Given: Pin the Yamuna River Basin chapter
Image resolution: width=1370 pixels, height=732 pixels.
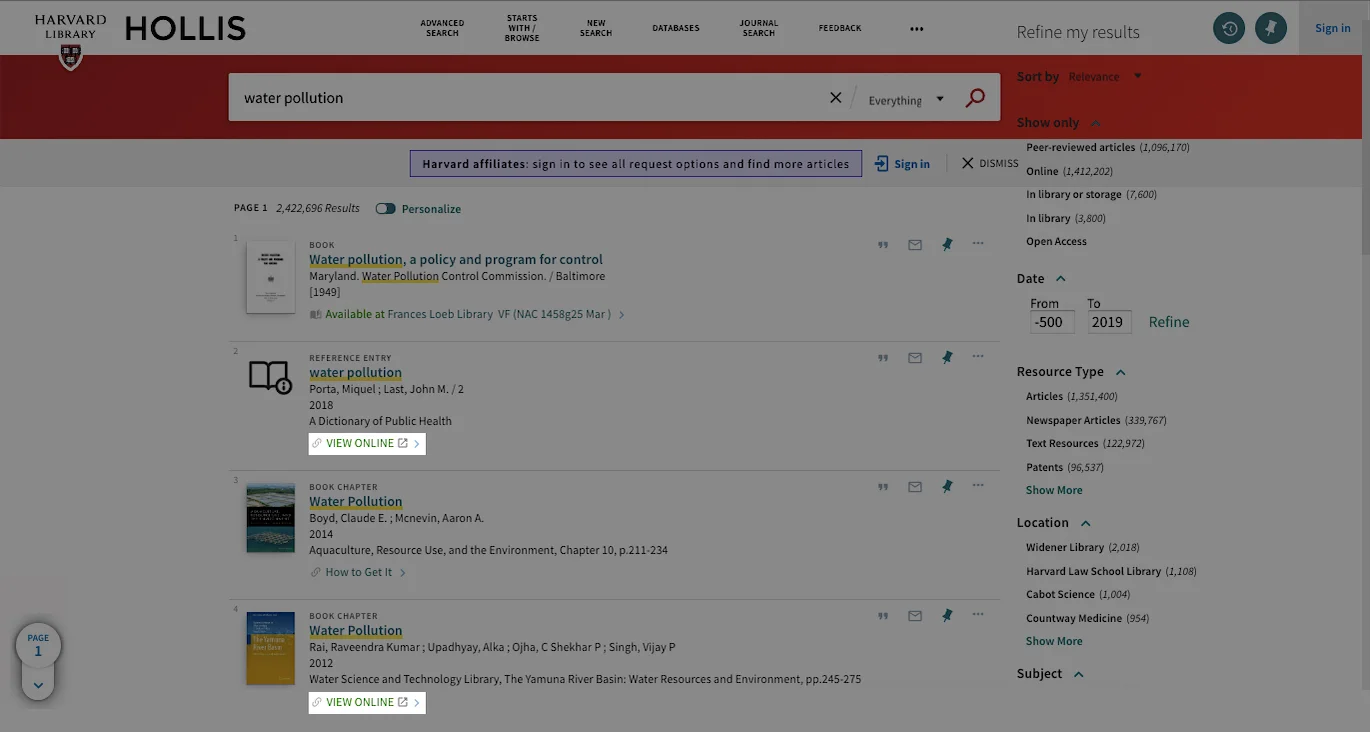Looking at the screenshot, I should pos(947,616).
